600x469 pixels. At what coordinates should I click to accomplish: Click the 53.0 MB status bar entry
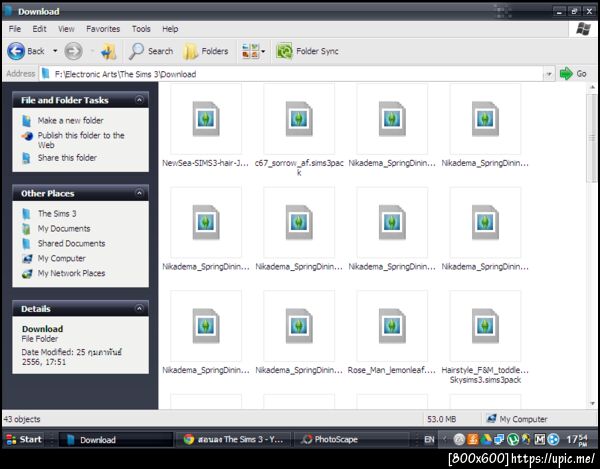[x=442, y=419]
